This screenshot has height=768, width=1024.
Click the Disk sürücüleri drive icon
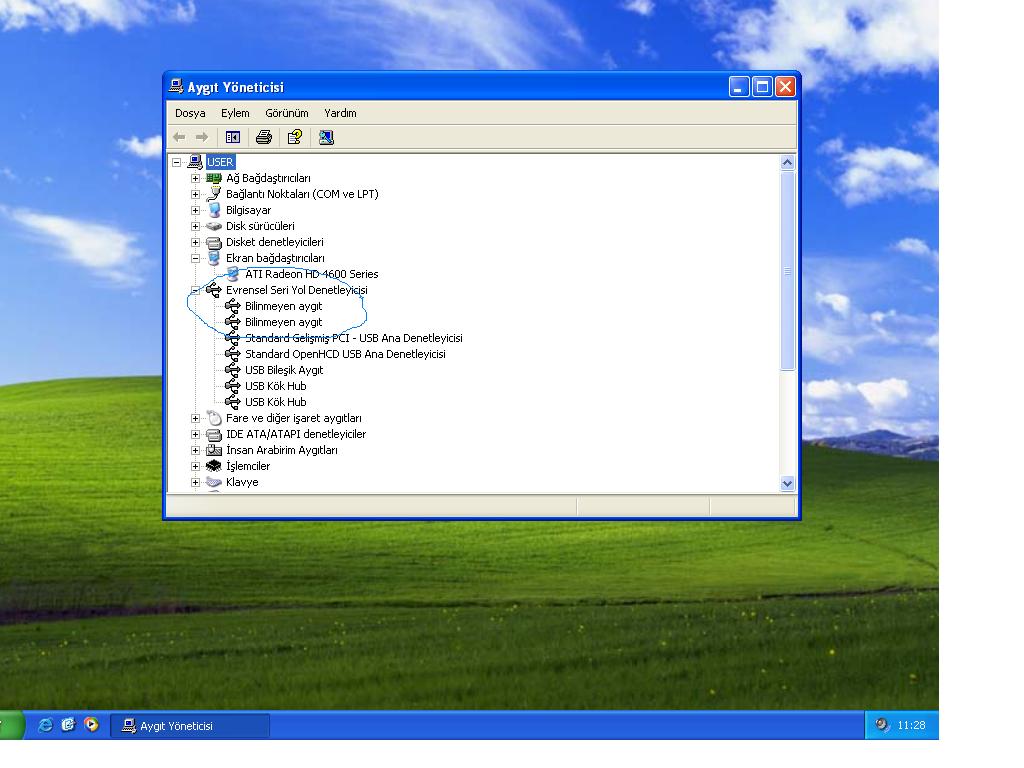[214, 226]
